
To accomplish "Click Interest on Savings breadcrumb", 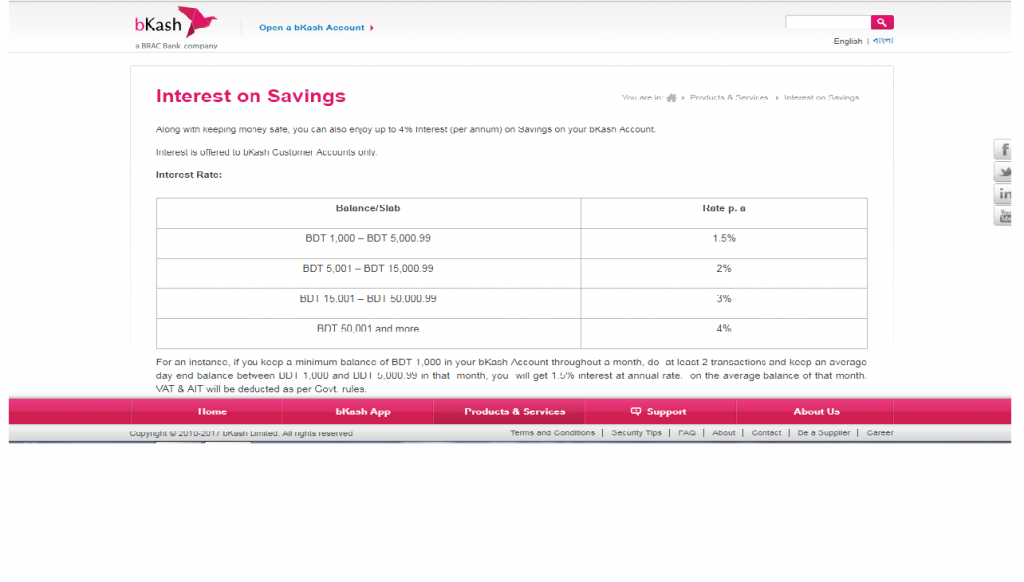I will click(x=822, y=98).
